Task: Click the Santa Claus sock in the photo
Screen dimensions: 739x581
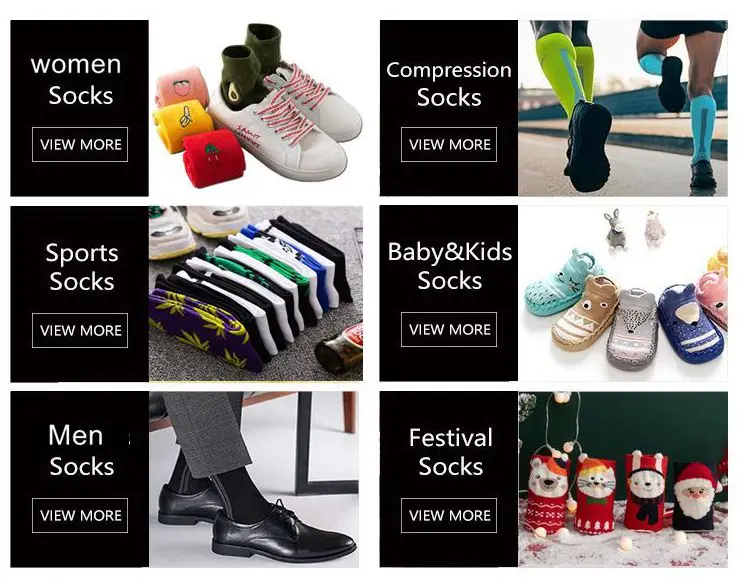Action: tap(694, 497)
